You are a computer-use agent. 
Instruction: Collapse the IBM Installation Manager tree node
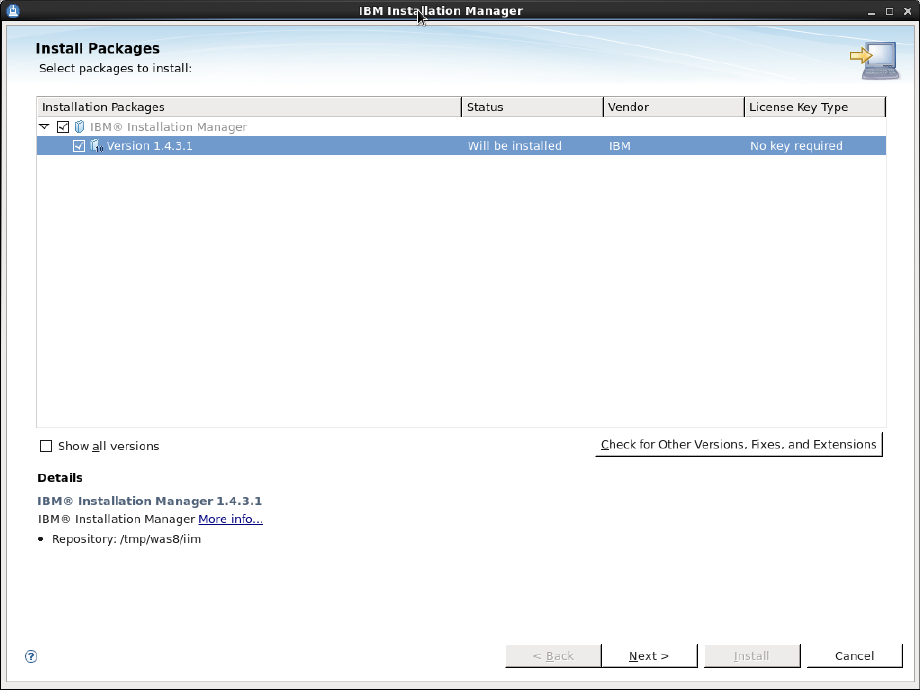tap(45, 127)
